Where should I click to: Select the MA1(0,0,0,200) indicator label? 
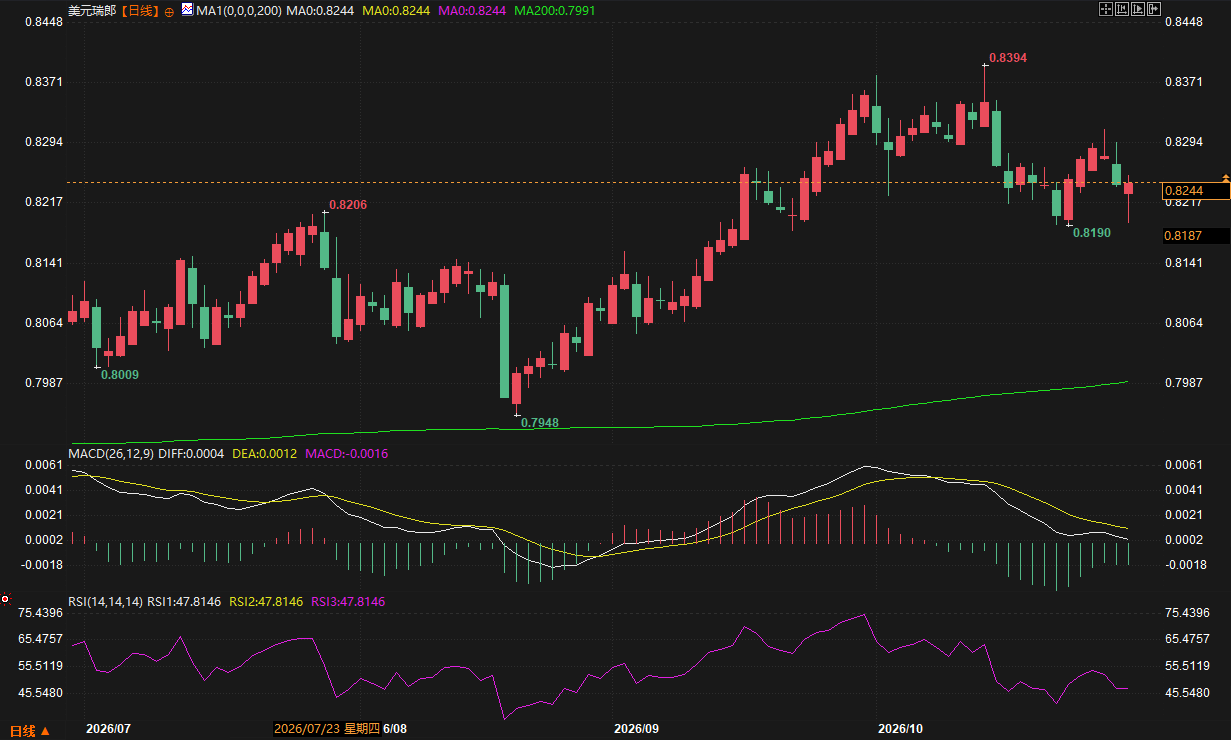tap(238, 11)
